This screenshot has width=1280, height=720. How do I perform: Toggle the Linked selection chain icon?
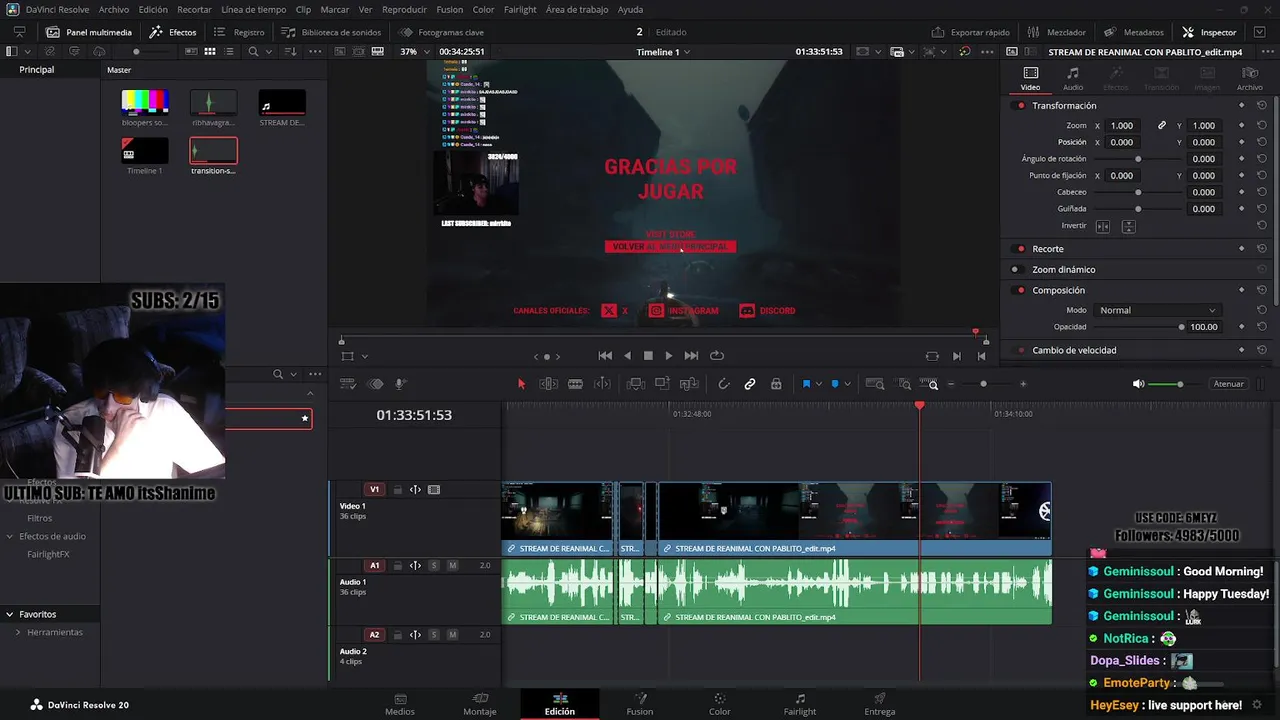(750, 384)
